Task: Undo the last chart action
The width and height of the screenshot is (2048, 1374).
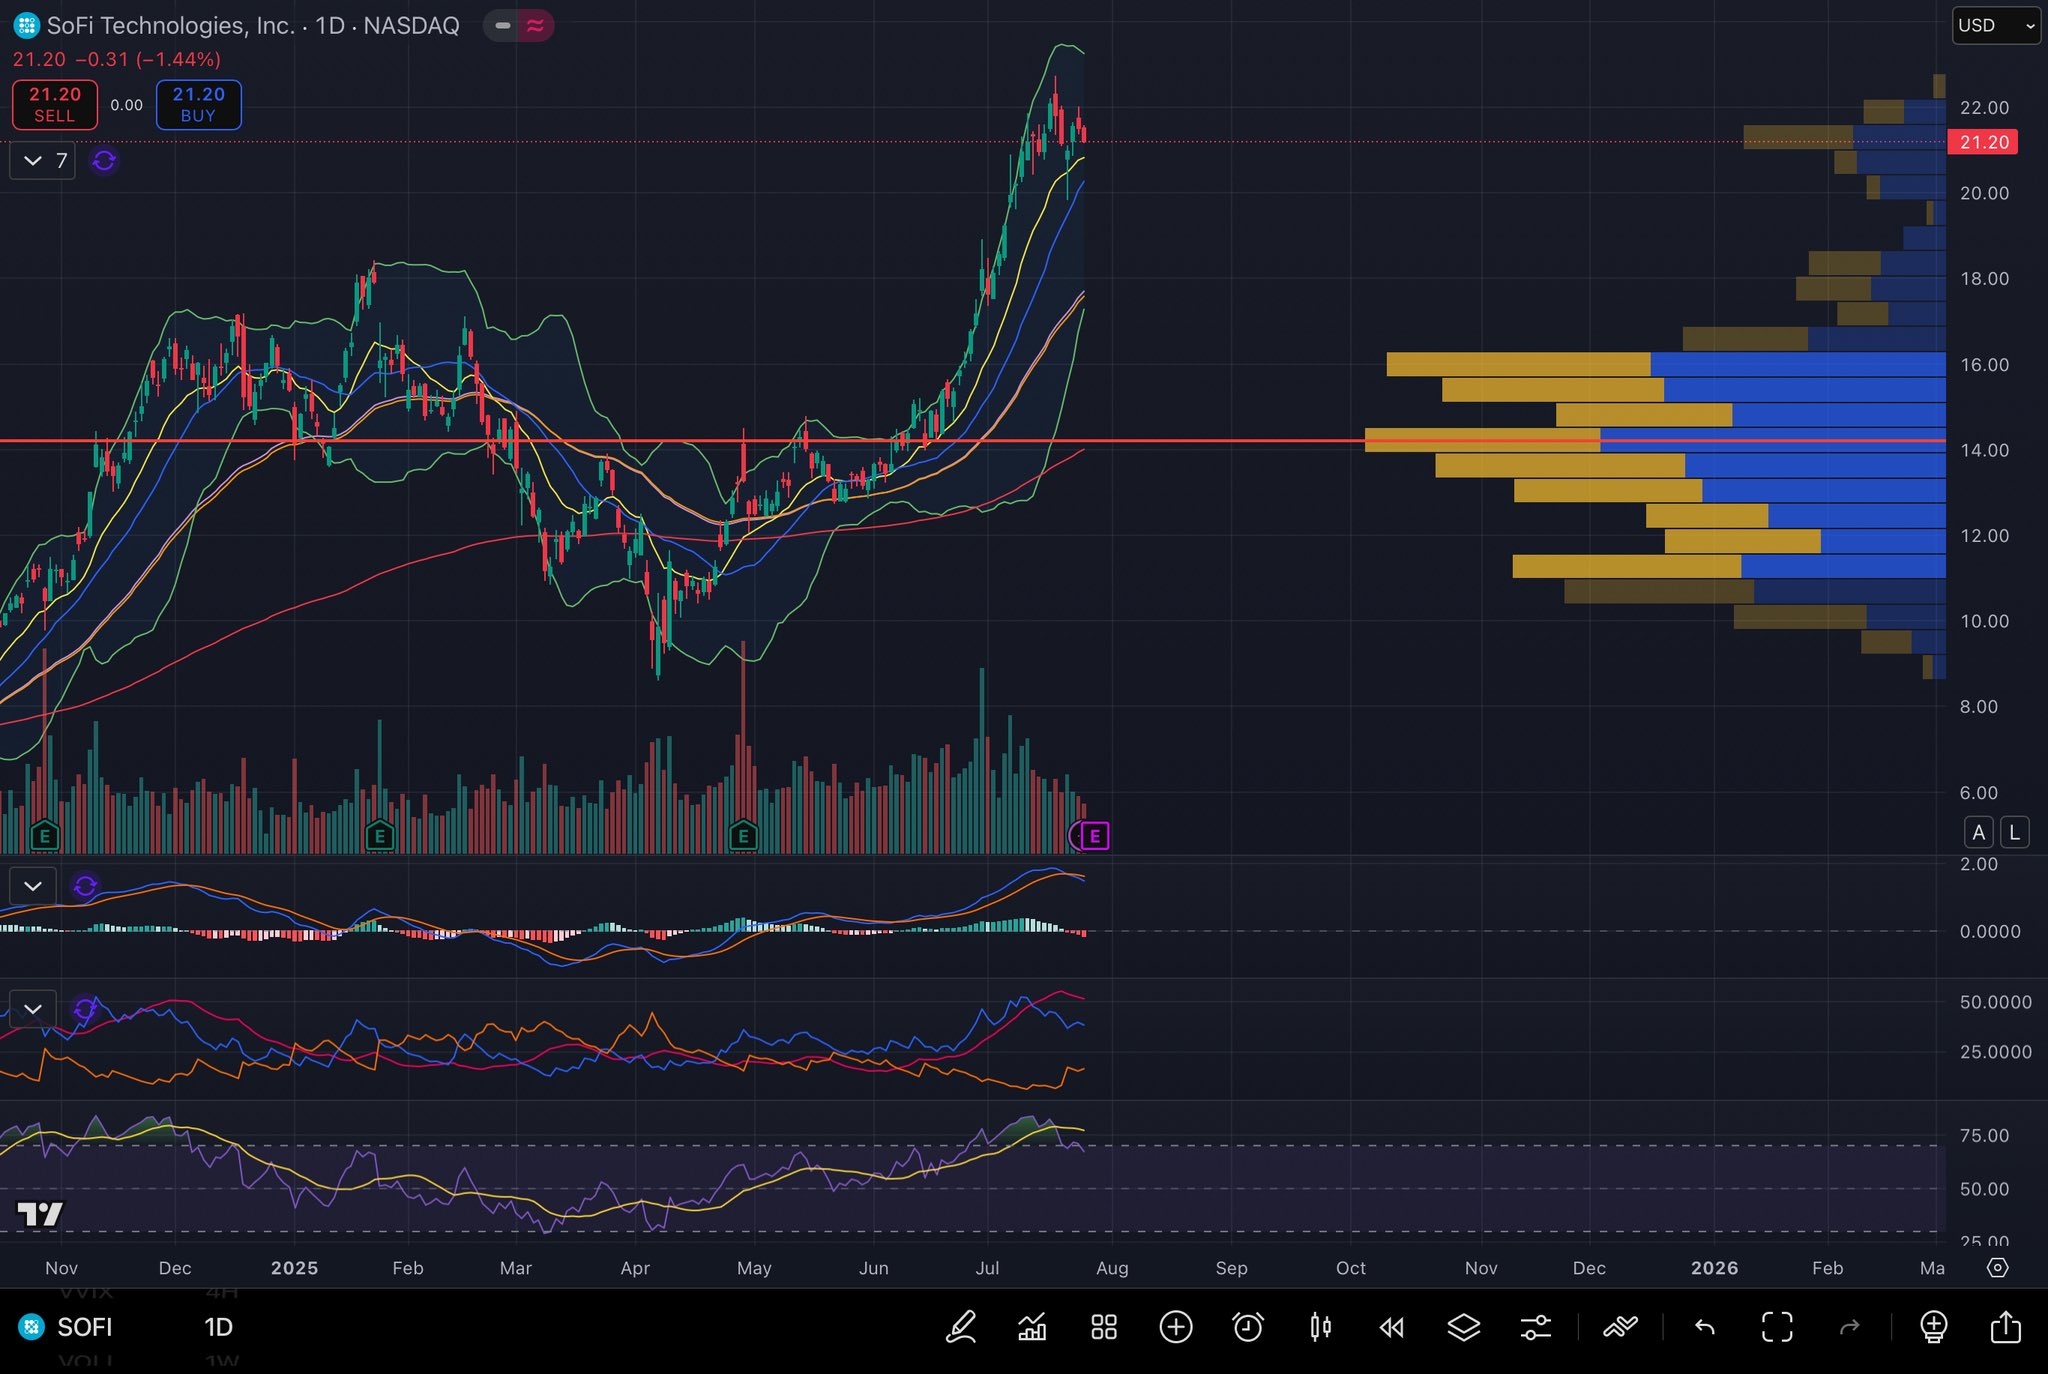Action: pyautogui.click(x=1705, y=1327)
